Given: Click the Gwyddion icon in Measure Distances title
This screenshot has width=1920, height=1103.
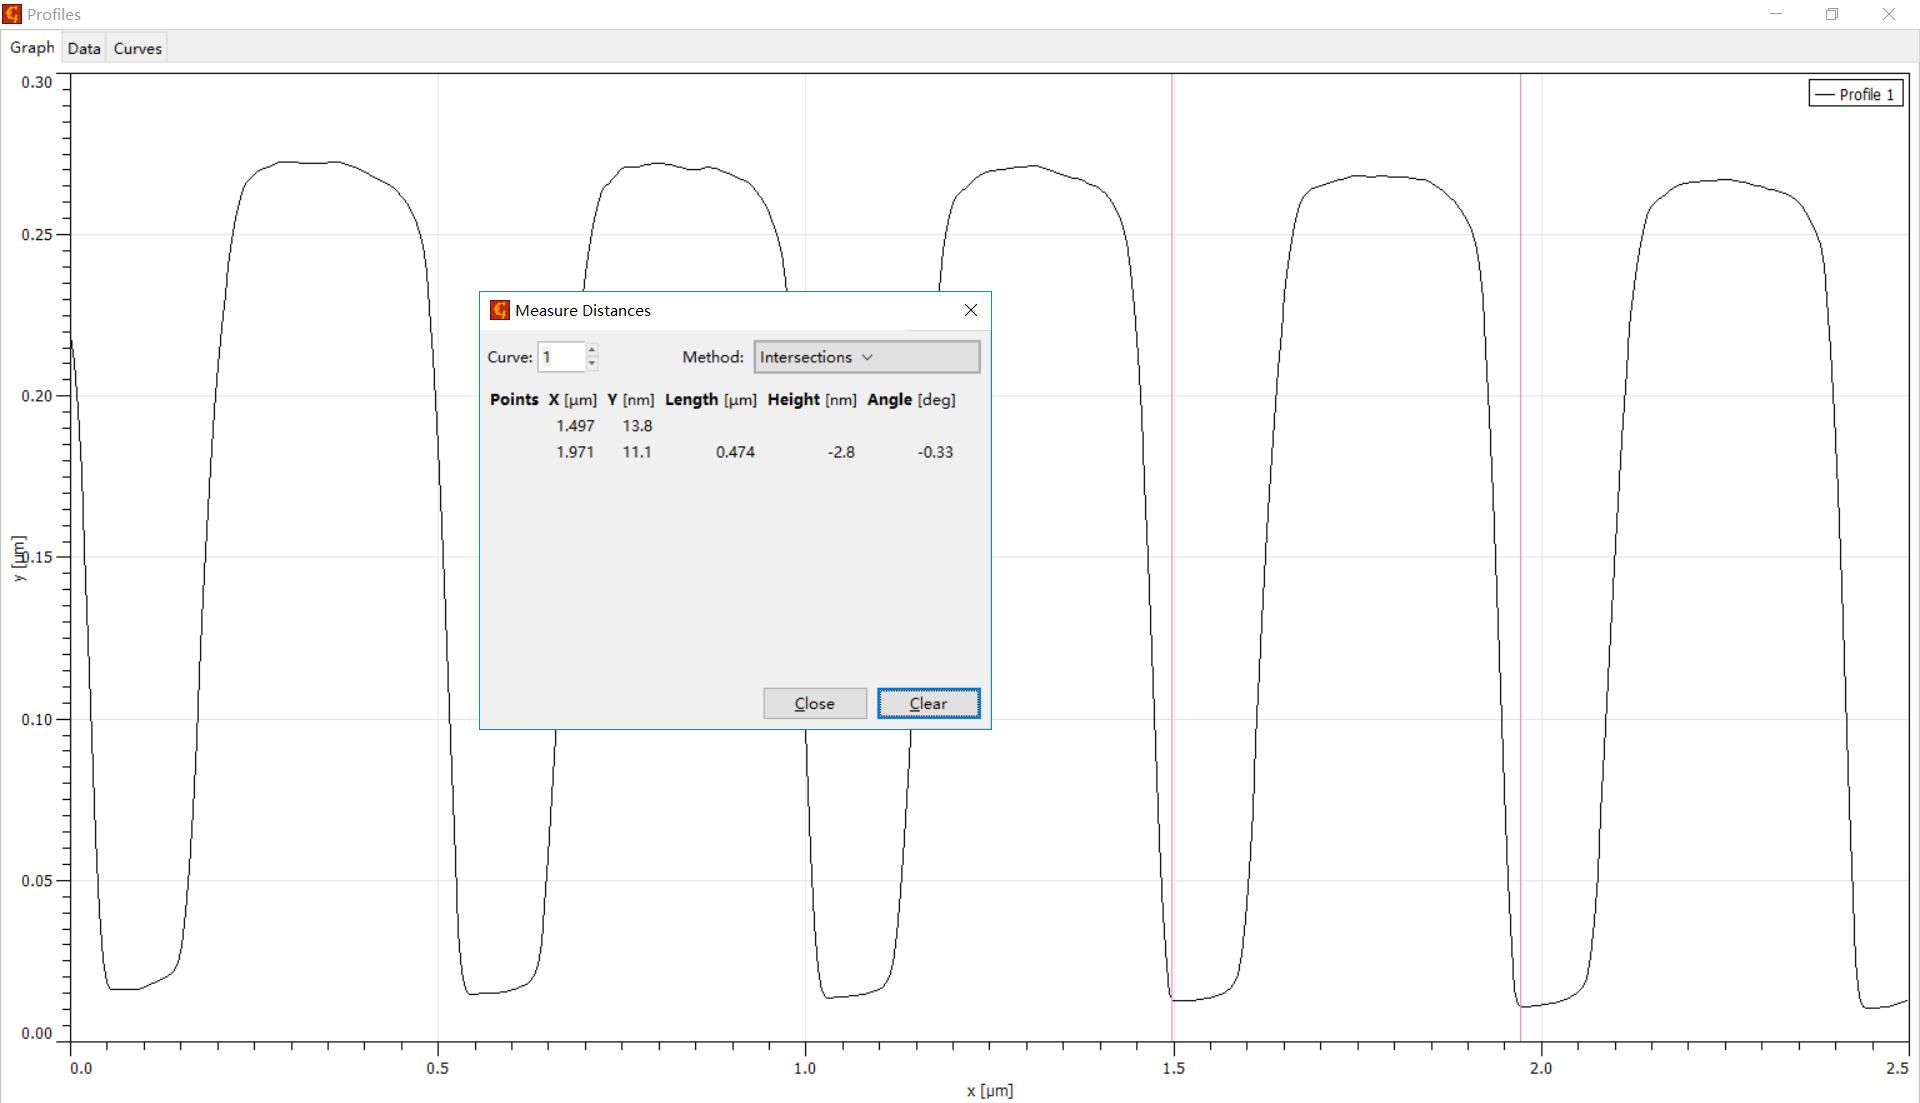Looking at the screenshot, I should click(500, 310).
